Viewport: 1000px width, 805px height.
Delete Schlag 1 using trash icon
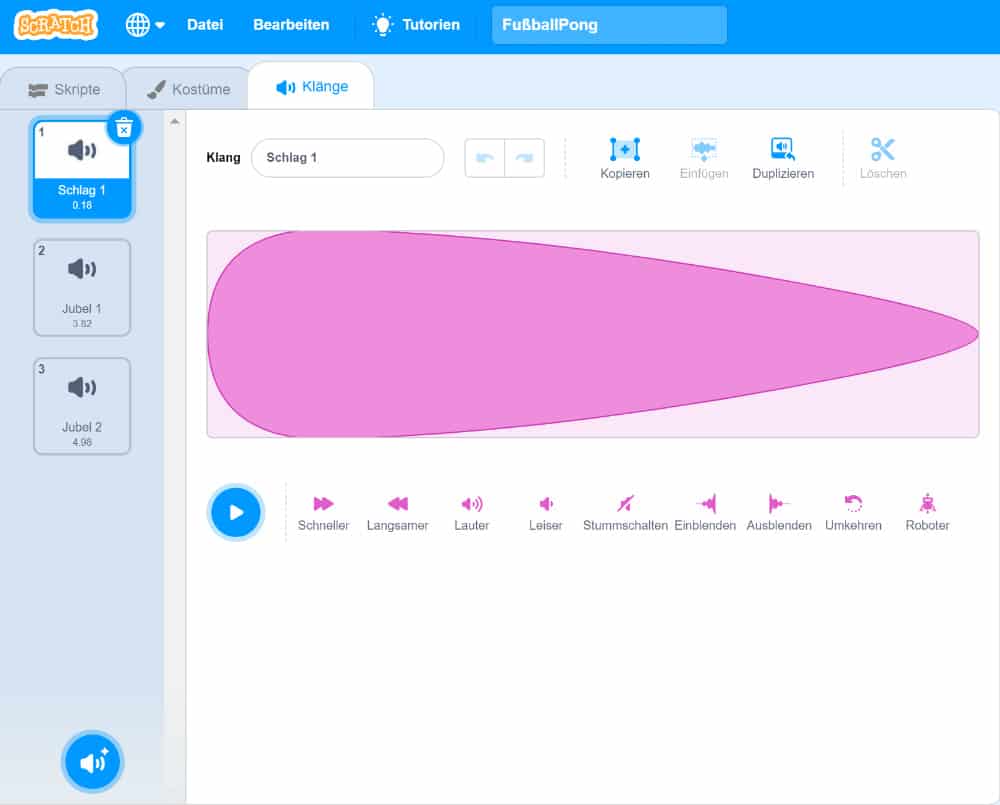pos(124,128)
